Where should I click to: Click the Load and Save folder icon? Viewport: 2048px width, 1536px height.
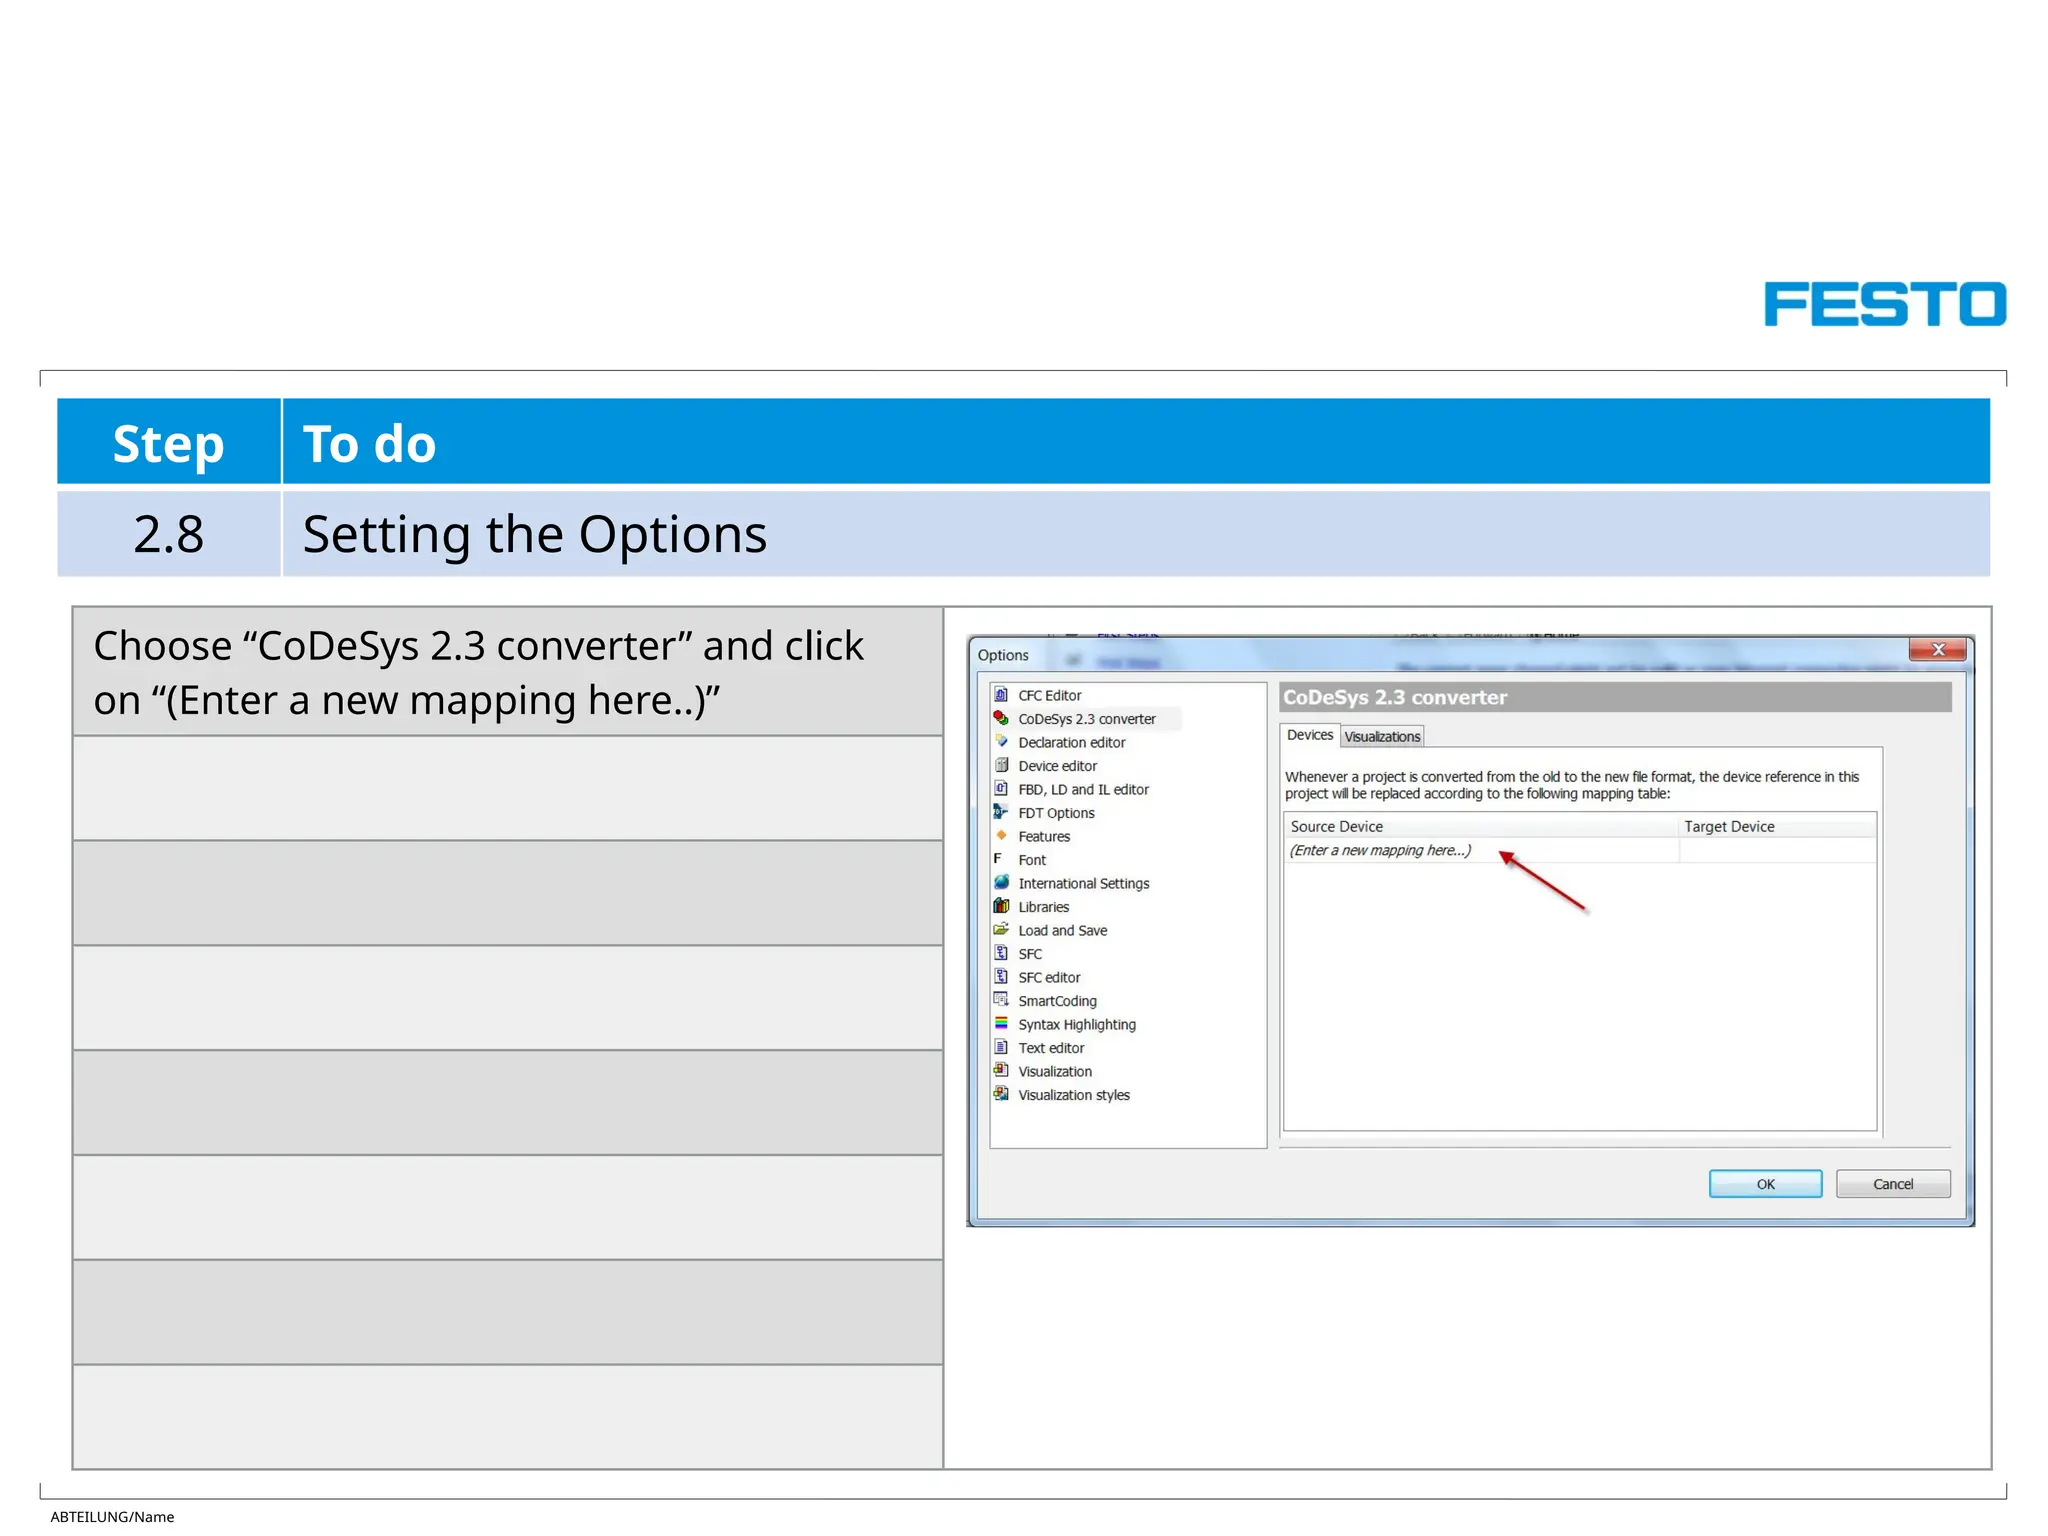tap(1001, 929)
